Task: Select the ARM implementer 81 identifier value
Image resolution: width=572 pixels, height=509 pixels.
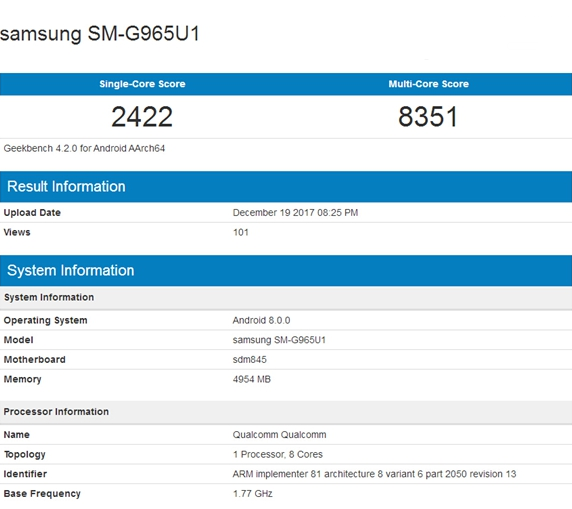Action: point(374,474)
